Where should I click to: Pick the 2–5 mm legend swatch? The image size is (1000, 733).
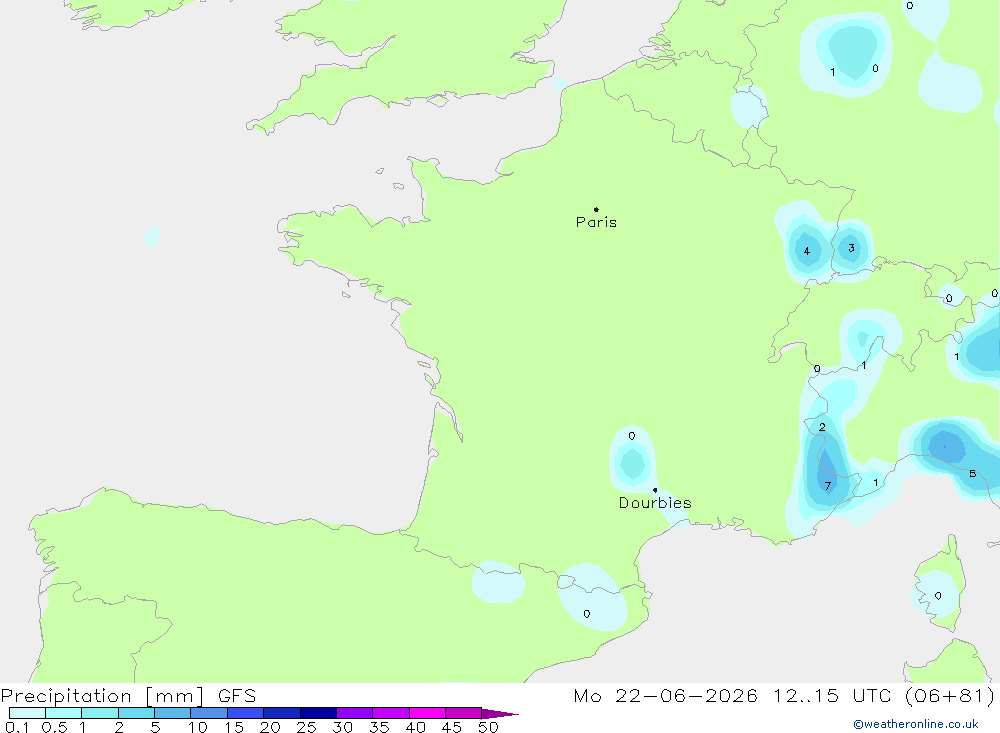pyautogui.click(x=136, y=713)
